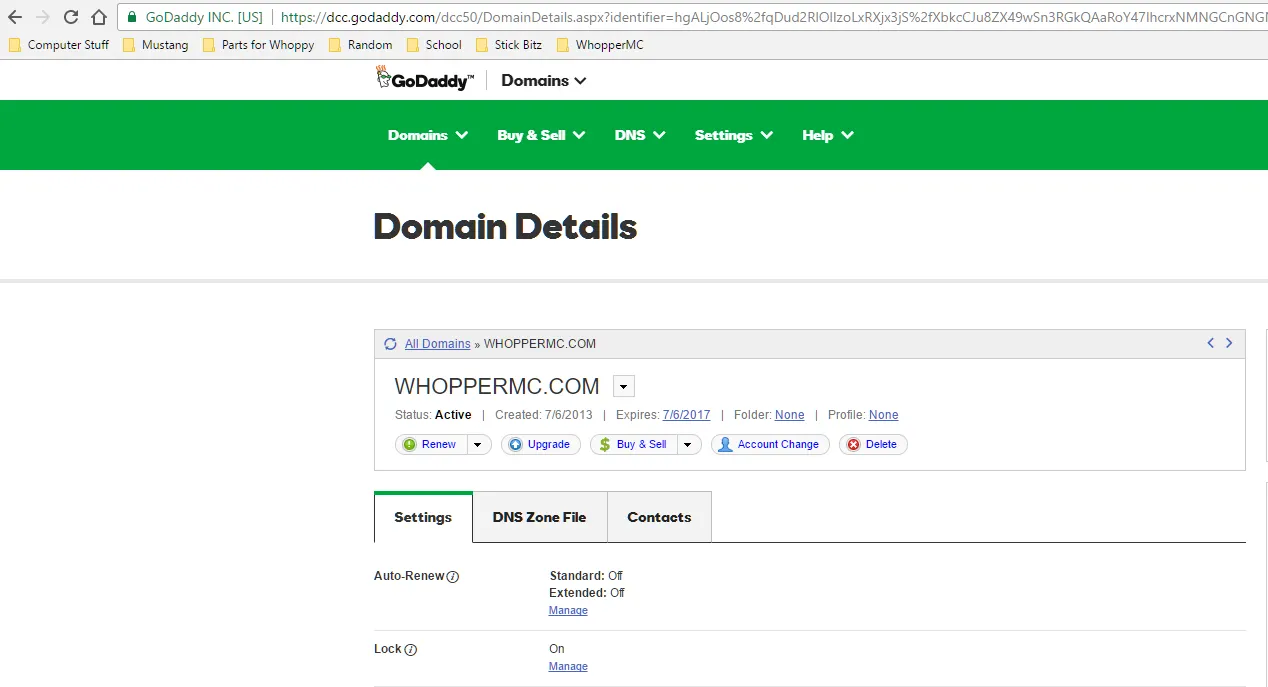1268x687 pixels.
Task: Click the Lock status On value
Action: point(557,649)
